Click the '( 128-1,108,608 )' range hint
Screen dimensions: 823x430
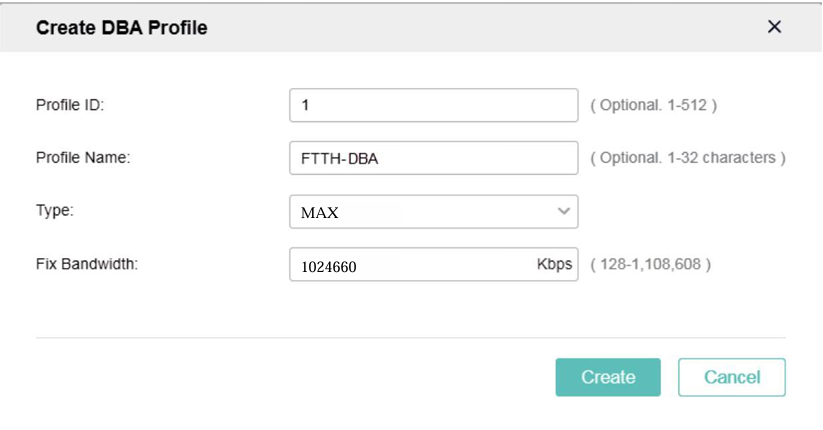(650, 264)
